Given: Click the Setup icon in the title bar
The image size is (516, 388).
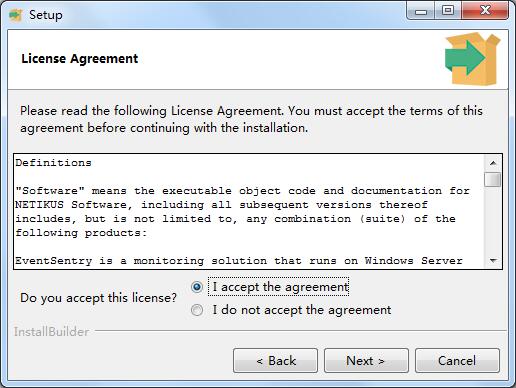Looking at the screenshot, I should coord(15,15).
